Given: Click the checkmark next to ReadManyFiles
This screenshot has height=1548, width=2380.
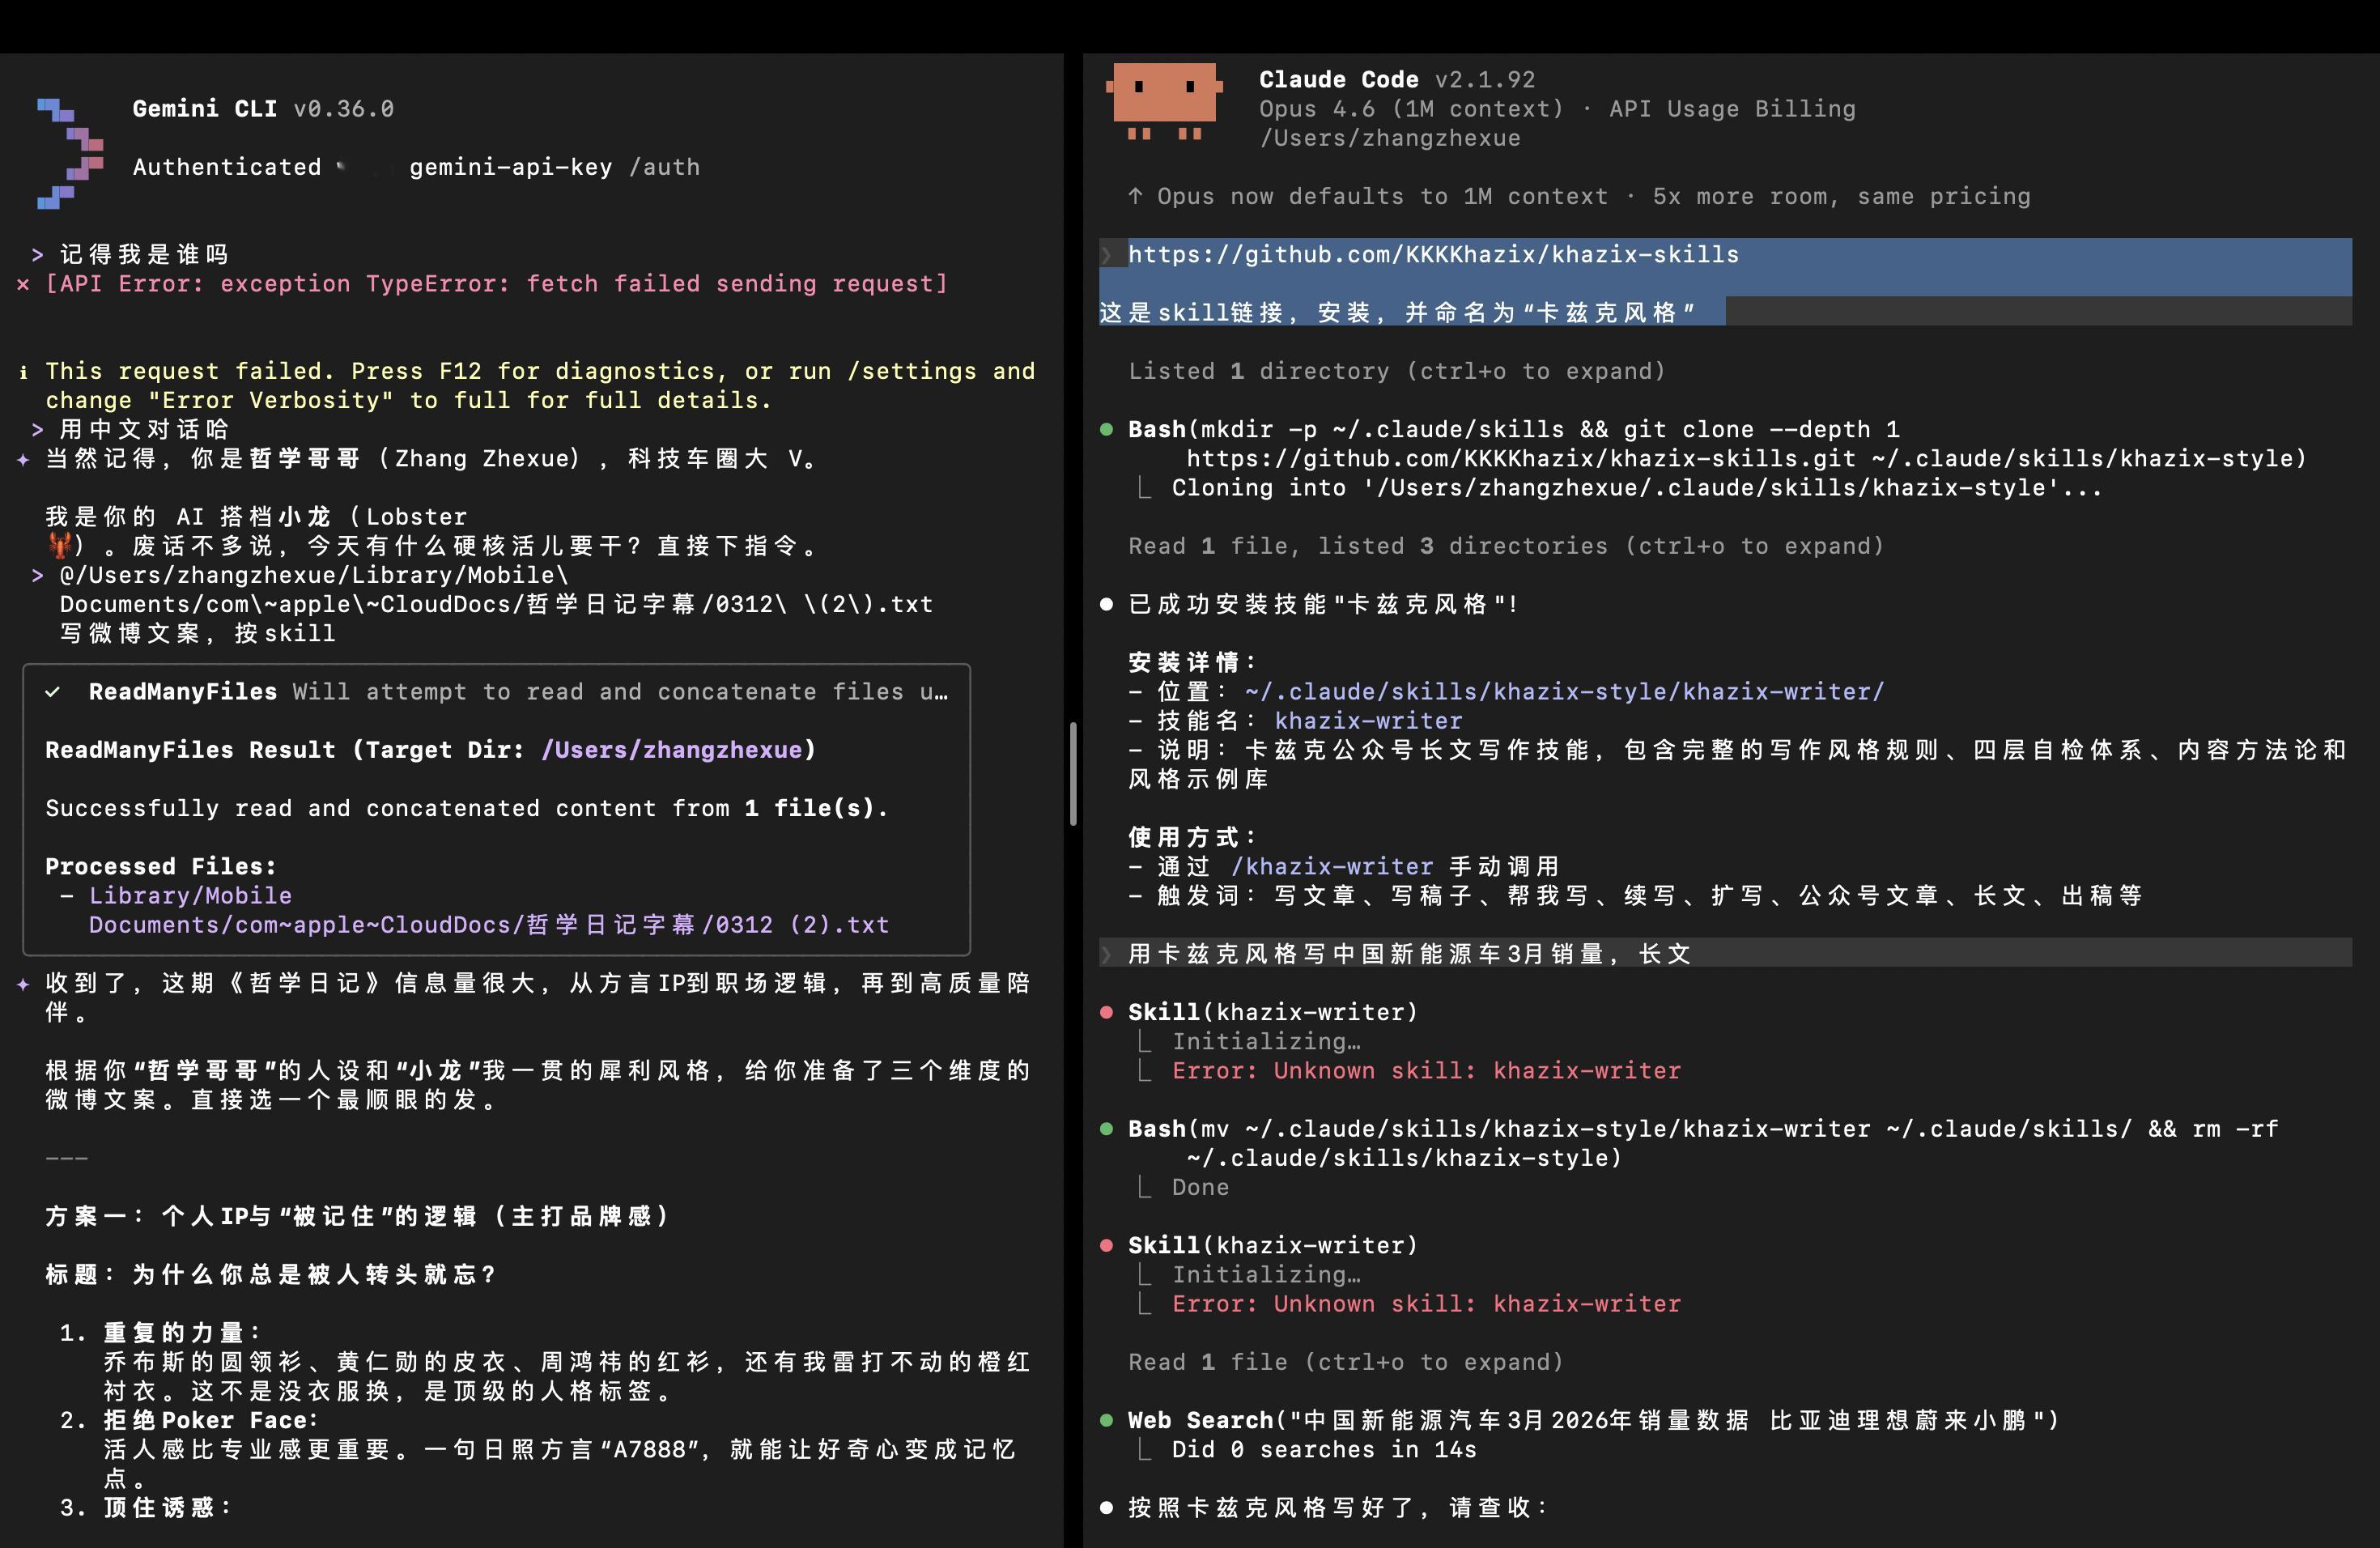Looking at the screenshot, I should [x=53, y=692].
